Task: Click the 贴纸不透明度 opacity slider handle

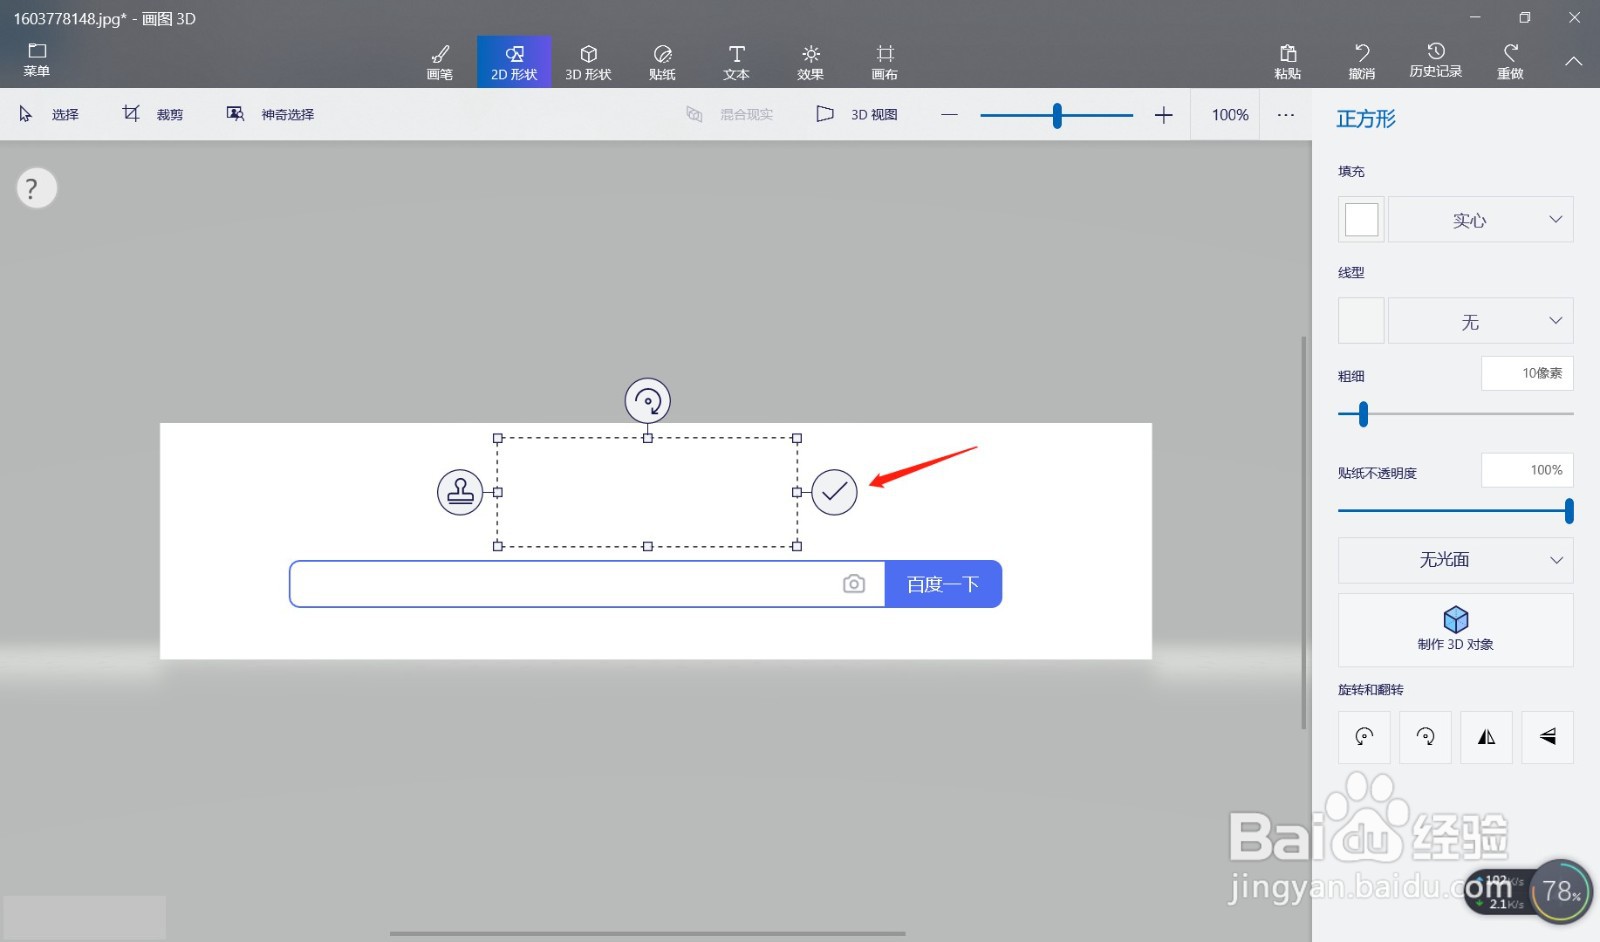Action: [1569, 511]
